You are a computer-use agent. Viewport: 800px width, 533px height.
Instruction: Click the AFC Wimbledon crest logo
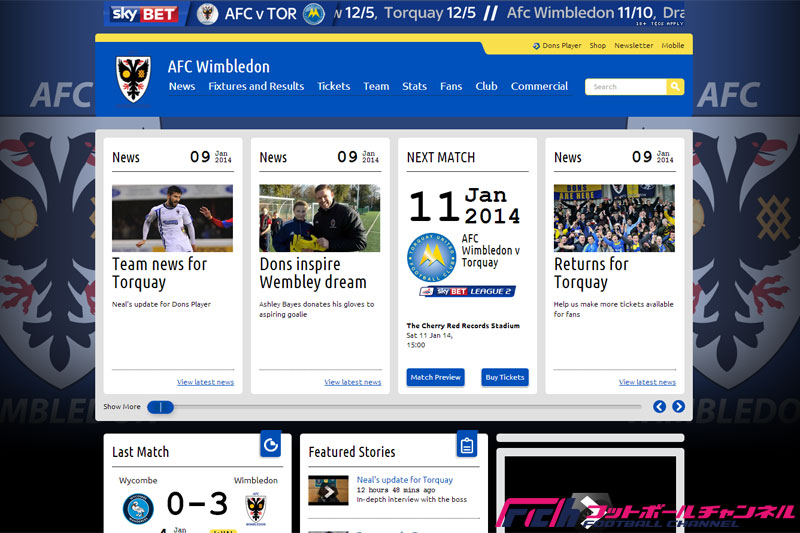coord(133,79)
